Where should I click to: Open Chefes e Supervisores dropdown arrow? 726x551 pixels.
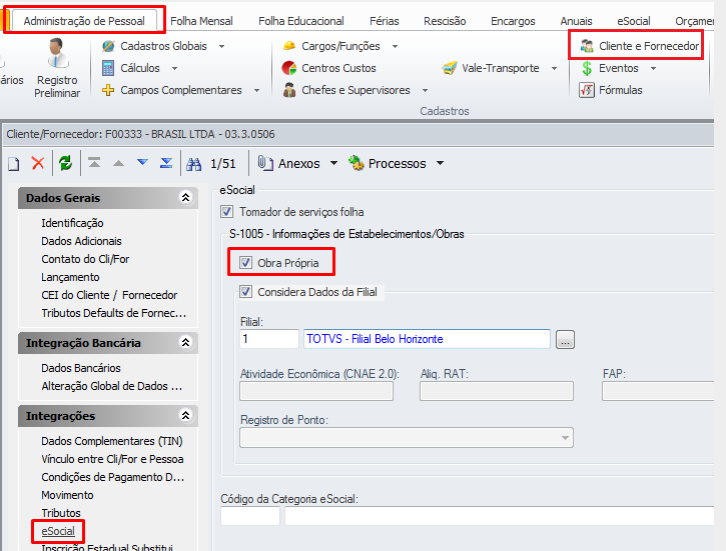(425, 90)
